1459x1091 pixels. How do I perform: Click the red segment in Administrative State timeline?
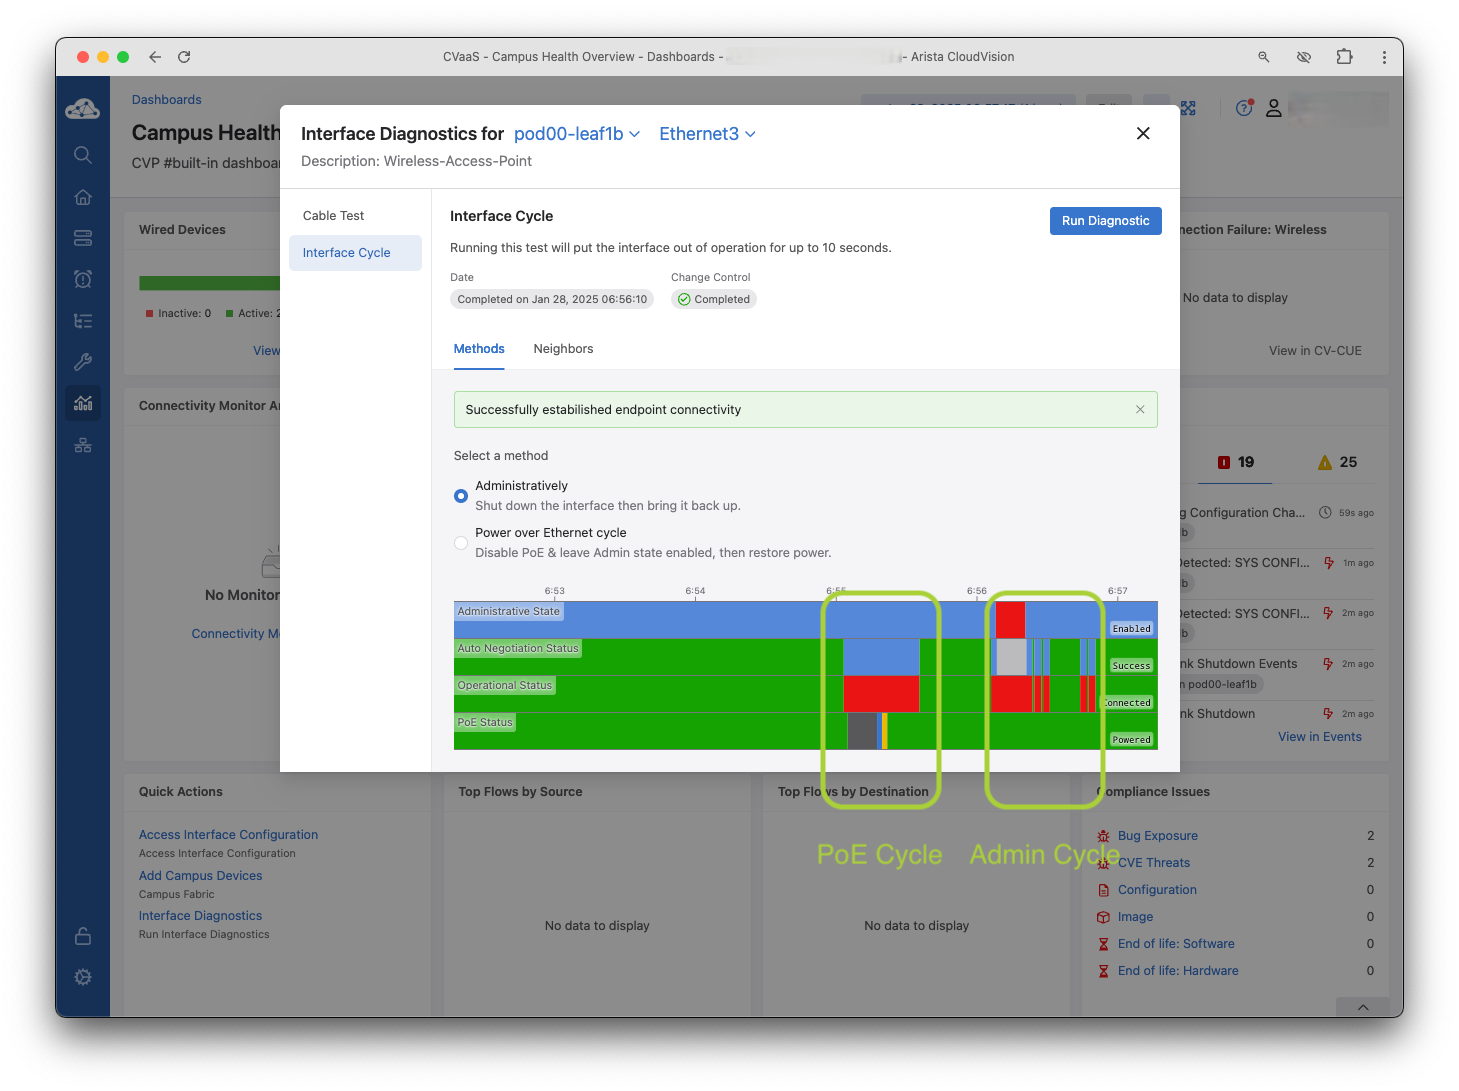1010,619
